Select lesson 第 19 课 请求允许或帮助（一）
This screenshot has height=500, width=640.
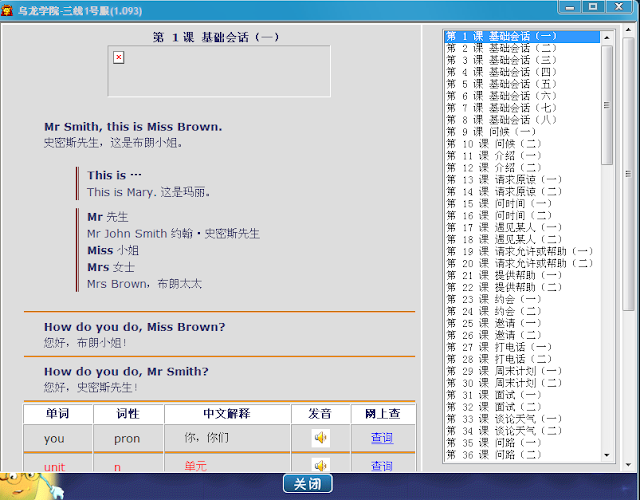[x=522, y=251]
